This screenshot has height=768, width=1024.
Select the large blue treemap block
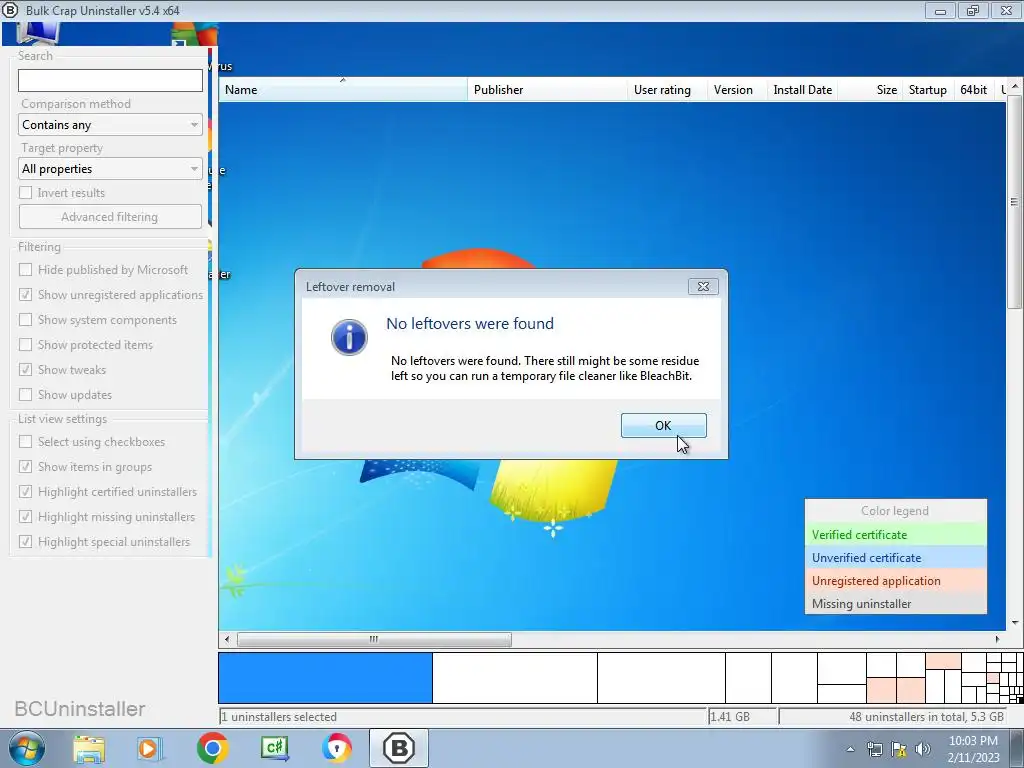325,678
